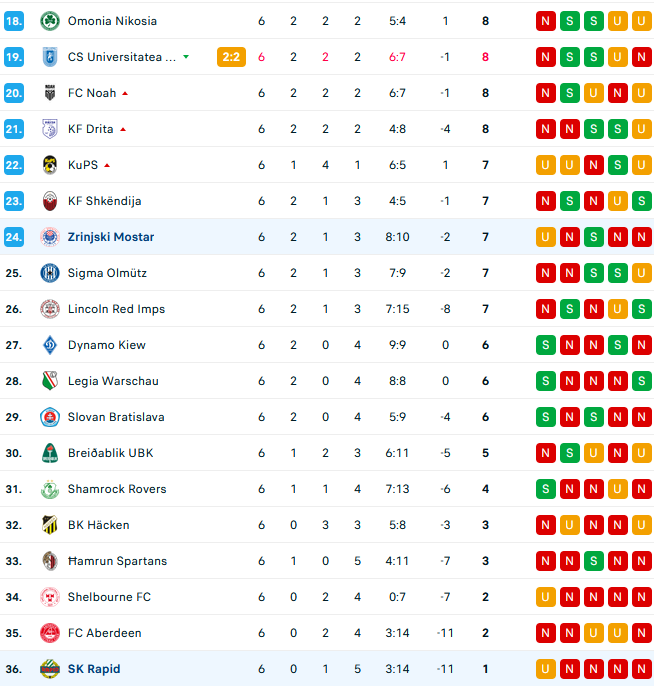This screenshot has width=654, height=686.
Task: Click the Dynamo Kiew club logo
Action: click(49, 345)
